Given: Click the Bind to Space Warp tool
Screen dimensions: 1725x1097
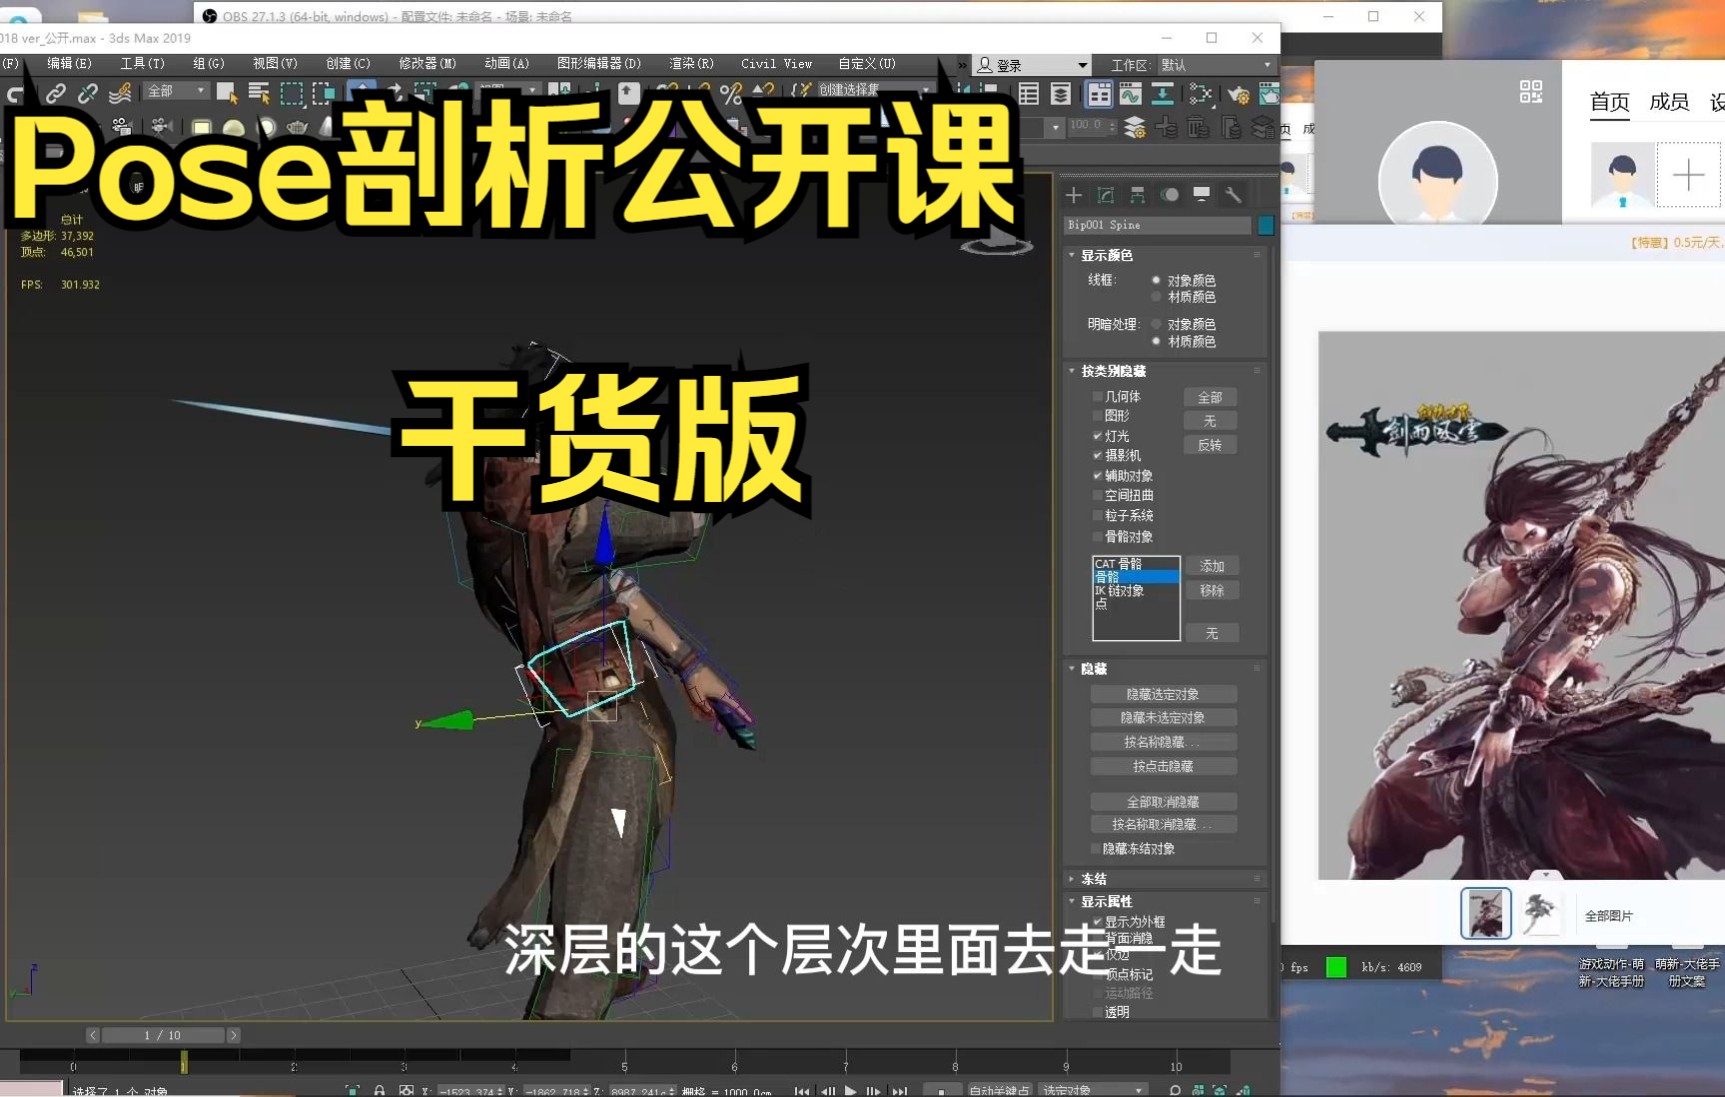Looking at the screenshot, I should (x=120, y=93).
